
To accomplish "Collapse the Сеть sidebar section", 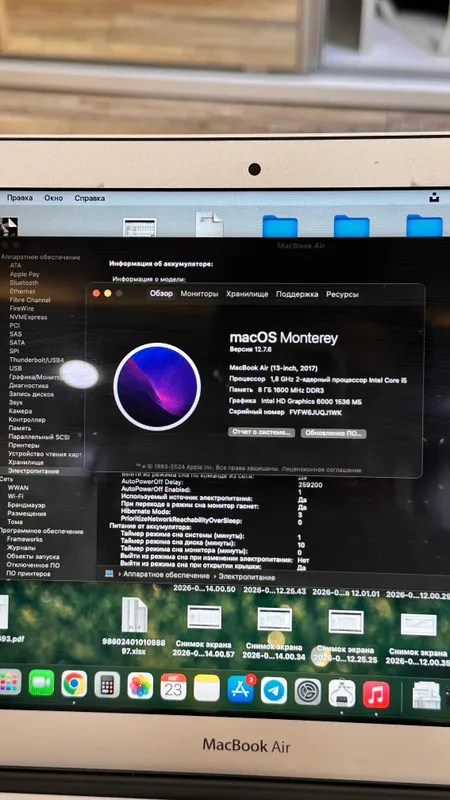I will click(7, 479).
